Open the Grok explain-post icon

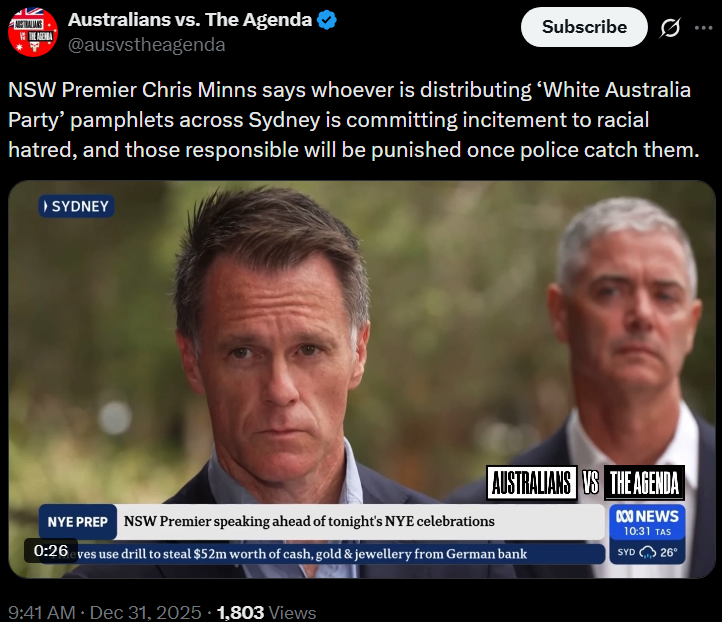tap(670, 28)
